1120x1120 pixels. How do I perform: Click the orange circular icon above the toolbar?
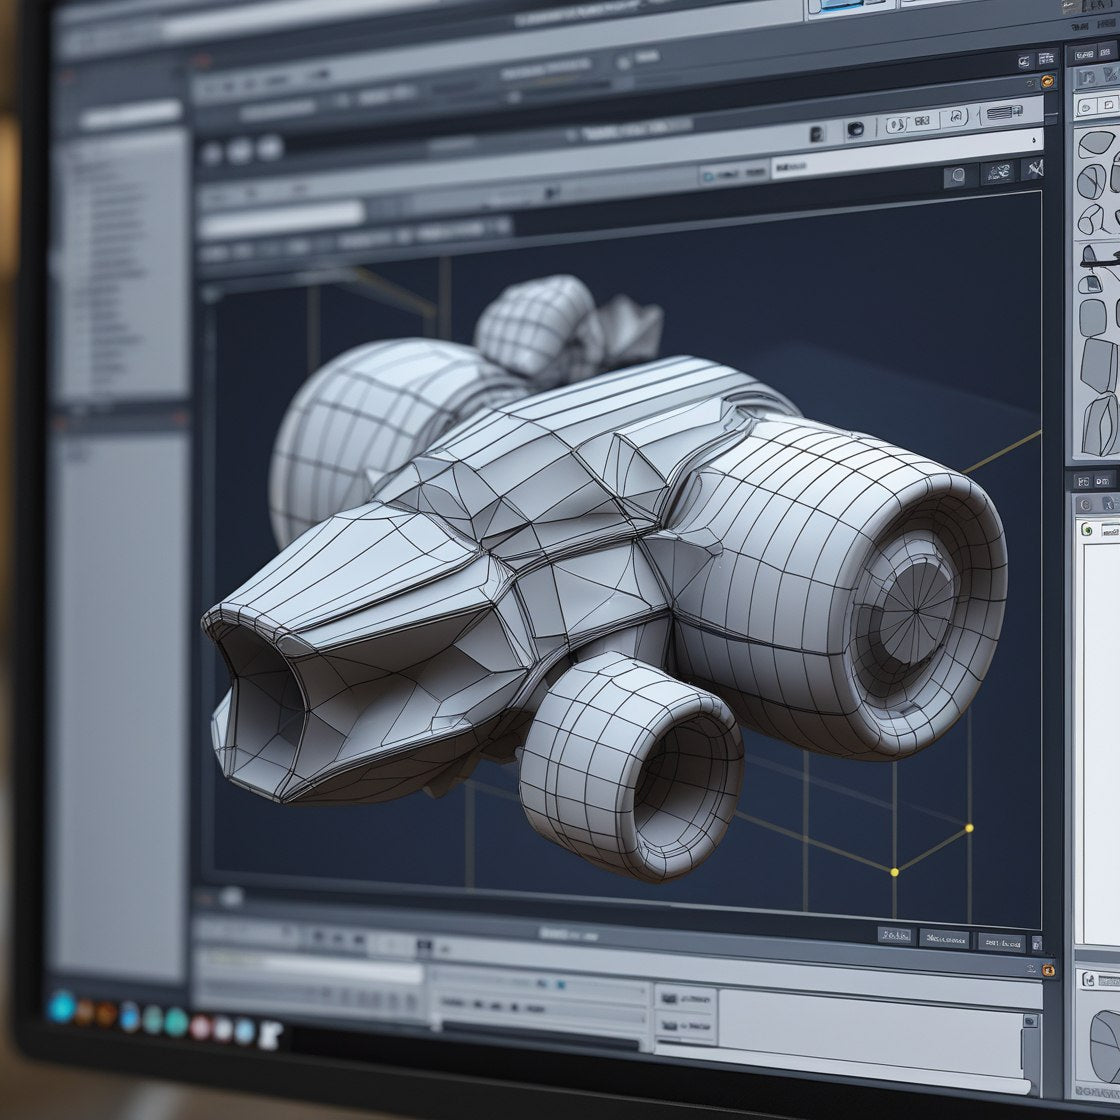coord(1047,81)
